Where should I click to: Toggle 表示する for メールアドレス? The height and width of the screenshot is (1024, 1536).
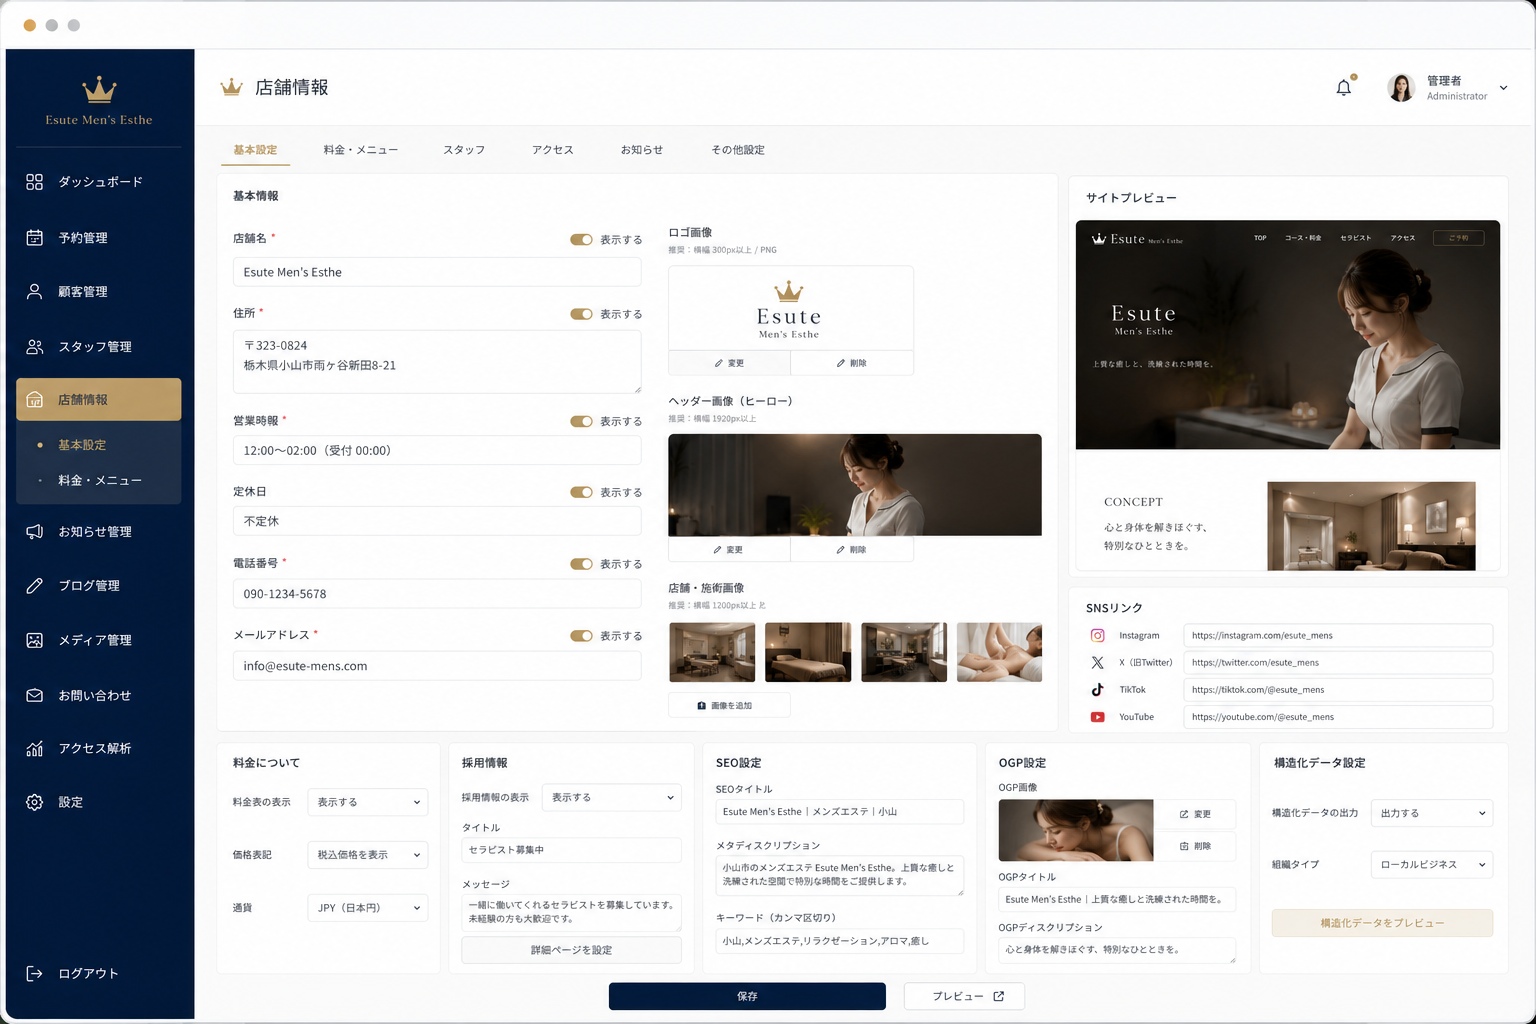tap(581, 636)
